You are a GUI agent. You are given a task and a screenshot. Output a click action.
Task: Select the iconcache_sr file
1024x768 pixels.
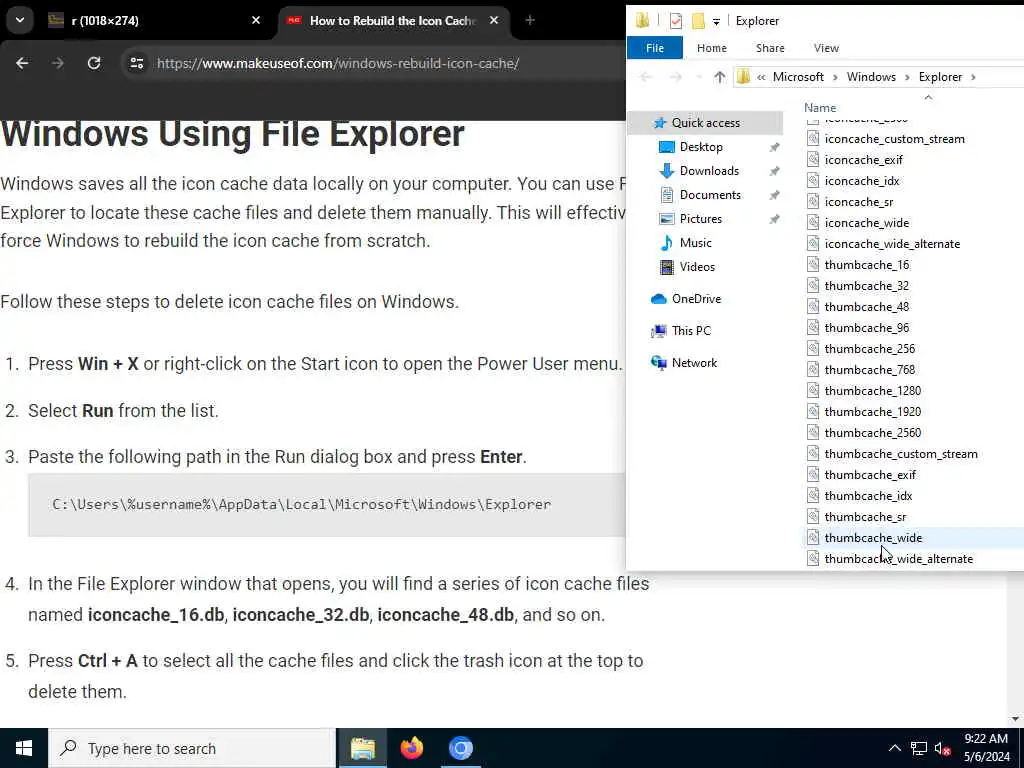tap(859, 202)
